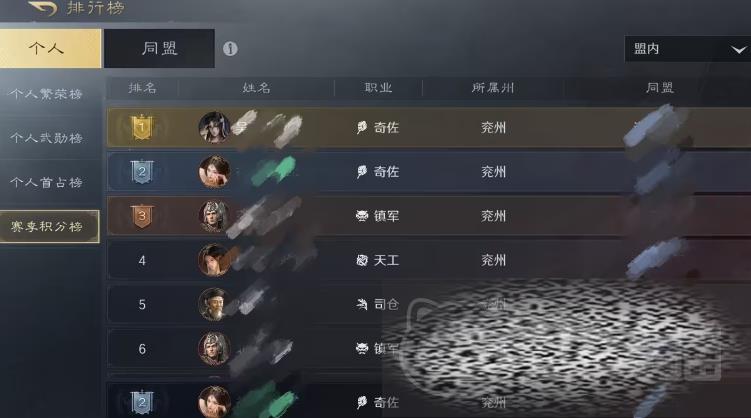The image size is (751, 418).
Task: Switch to the 个人 tab
Action: [50, 48]
